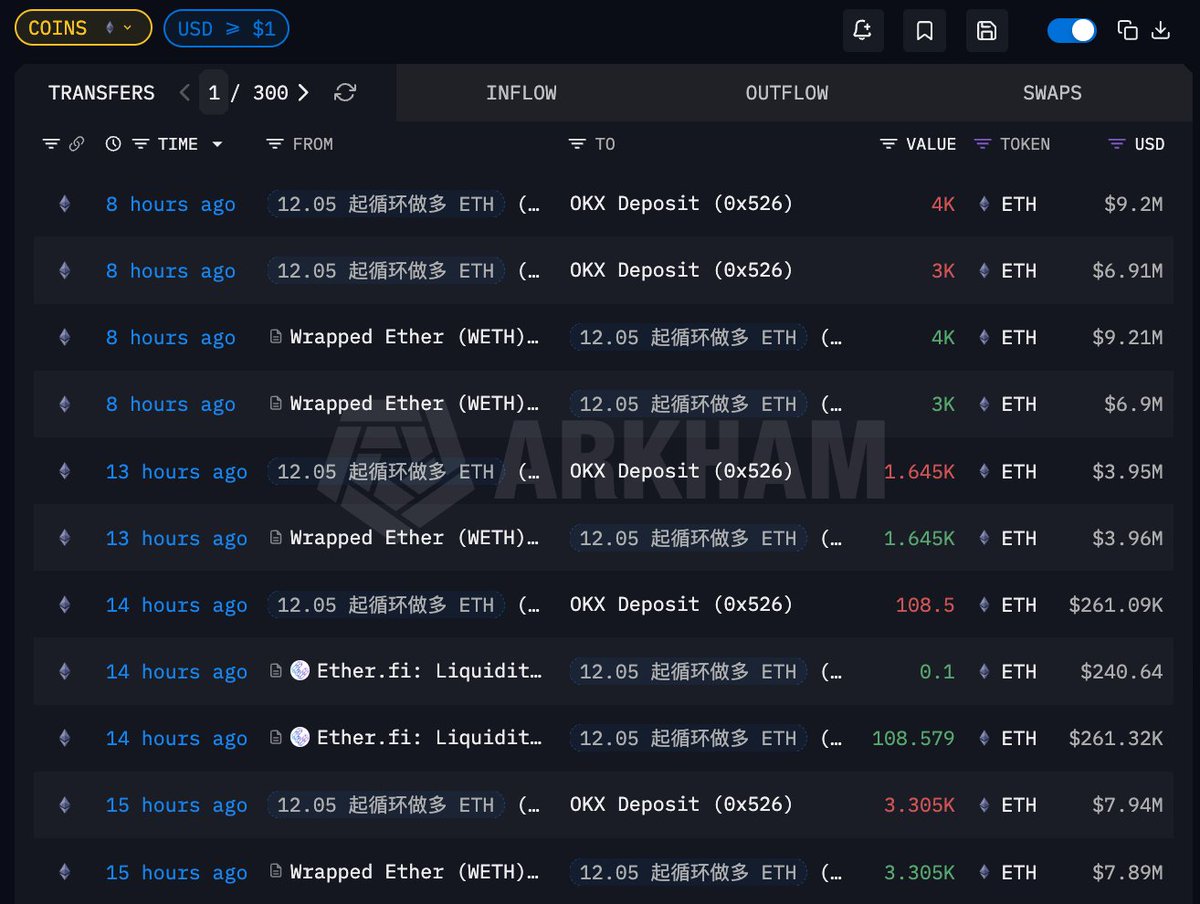1200x904 pixels.
Task: Open OKX Deposit (0x526) in $9.2M row
Action: [x=681, y=204]
